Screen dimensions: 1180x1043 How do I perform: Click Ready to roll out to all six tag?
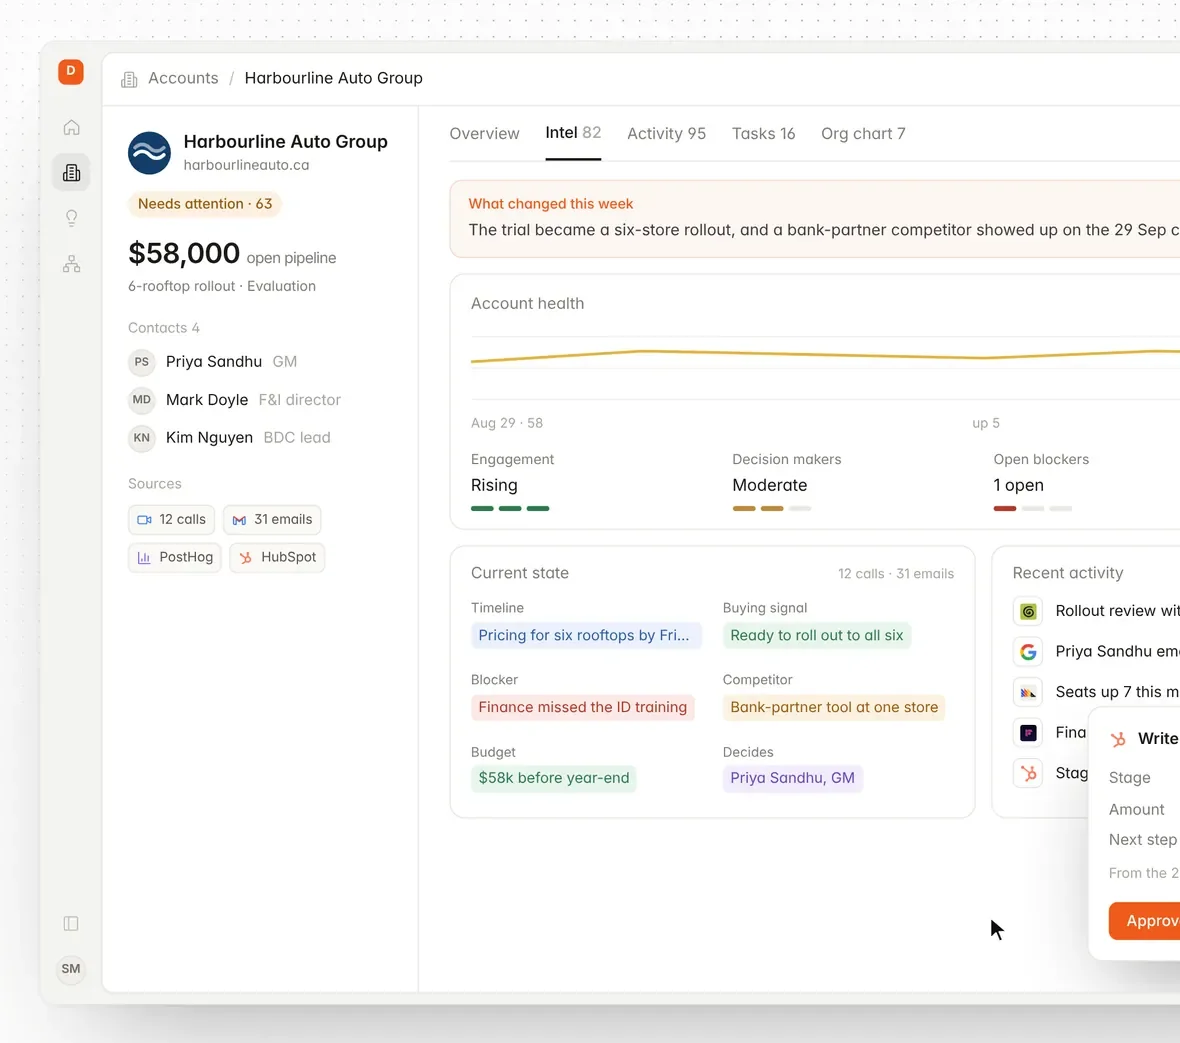pos(817,635)
